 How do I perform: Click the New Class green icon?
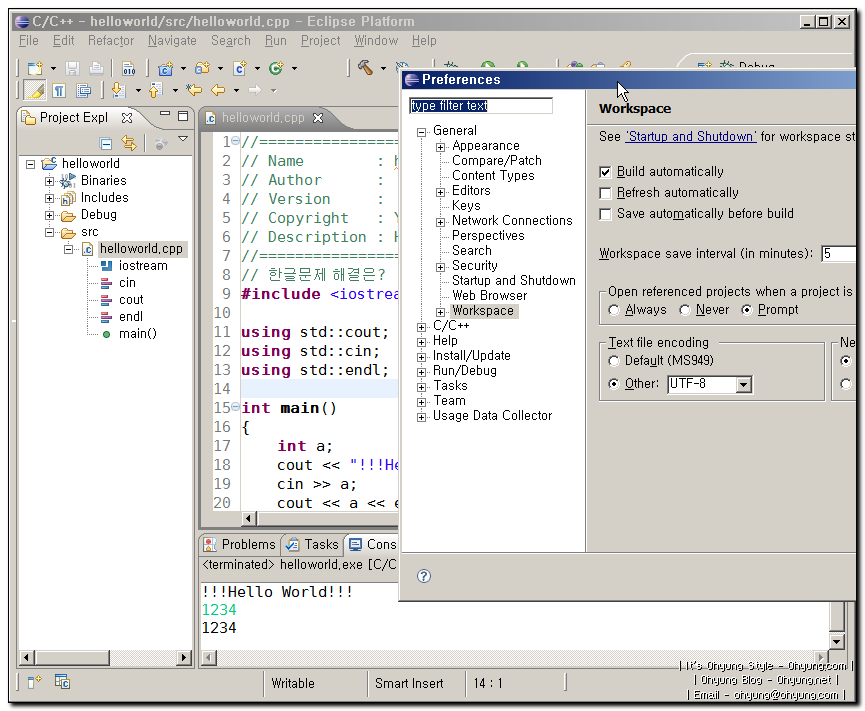coord(276,68)
